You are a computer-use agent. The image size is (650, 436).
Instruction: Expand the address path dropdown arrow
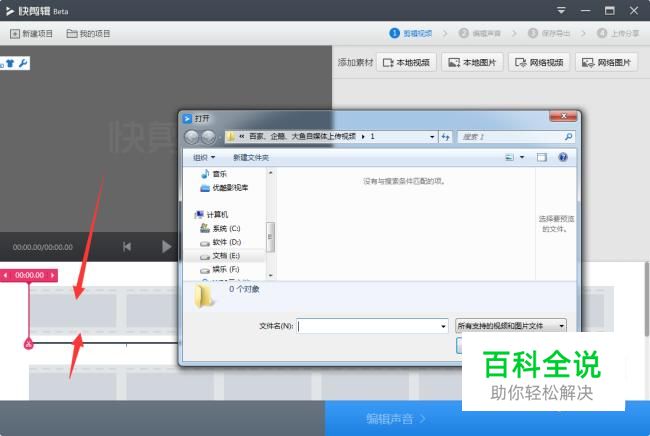click(x=432, y=136)
